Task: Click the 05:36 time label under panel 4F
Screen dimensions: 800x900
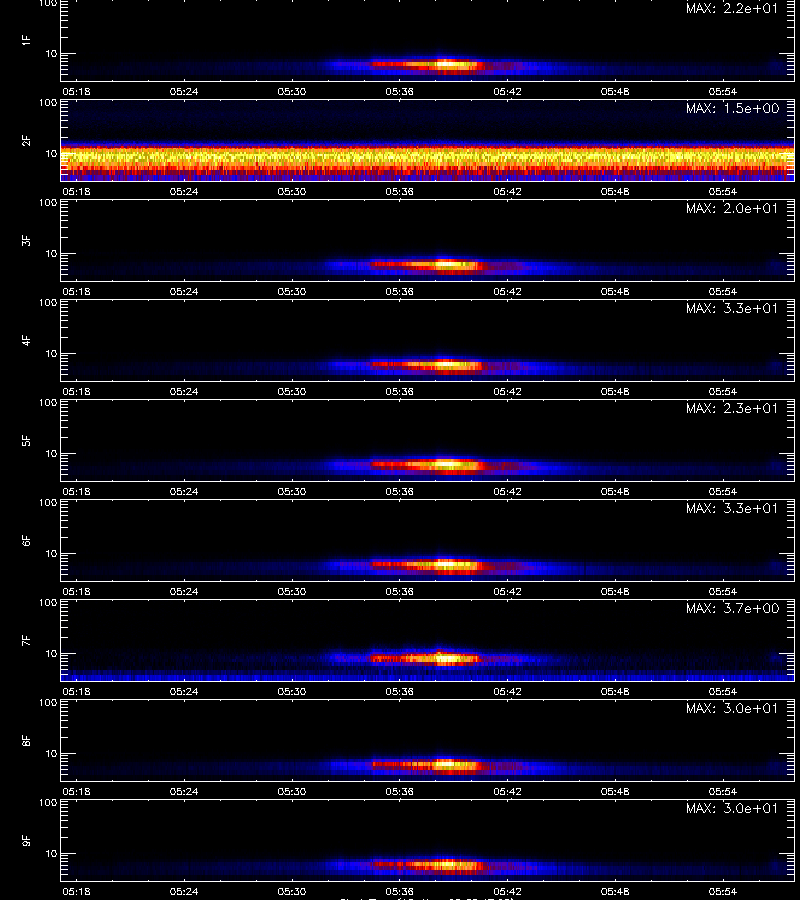Action: coord(399,391)
